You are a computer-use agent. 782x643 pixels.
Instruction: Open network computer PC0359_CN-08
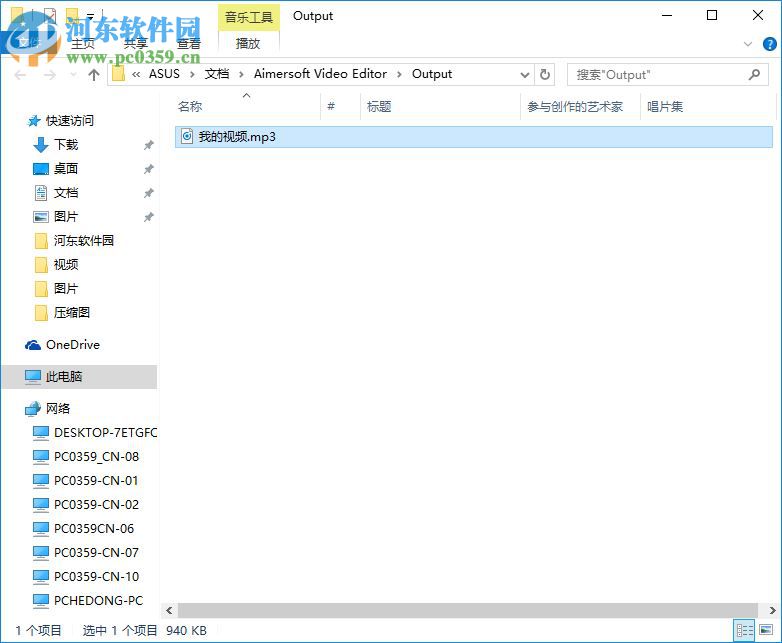pos(96,456)
